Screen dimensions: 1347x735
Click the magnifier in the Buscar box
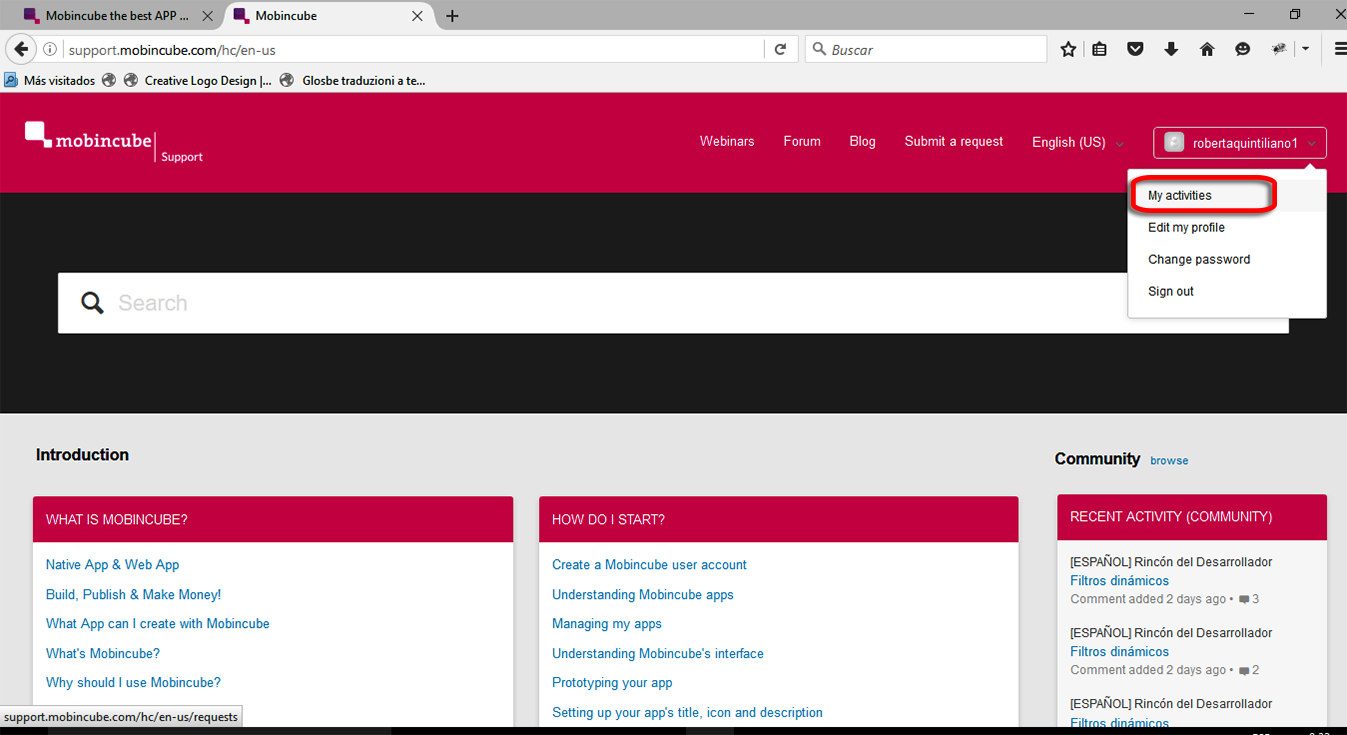(x=819, y=49)
